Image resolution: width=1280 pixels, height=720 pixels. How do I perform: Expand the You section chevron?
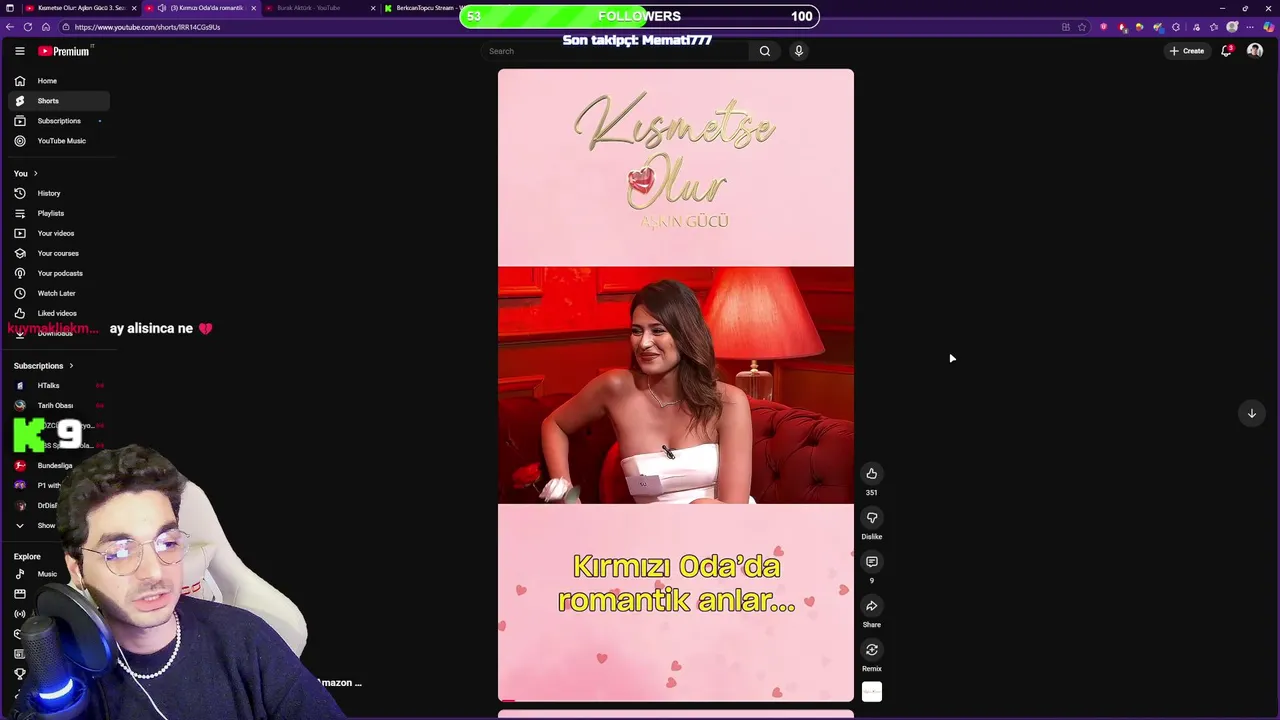(x=35, y=173)
